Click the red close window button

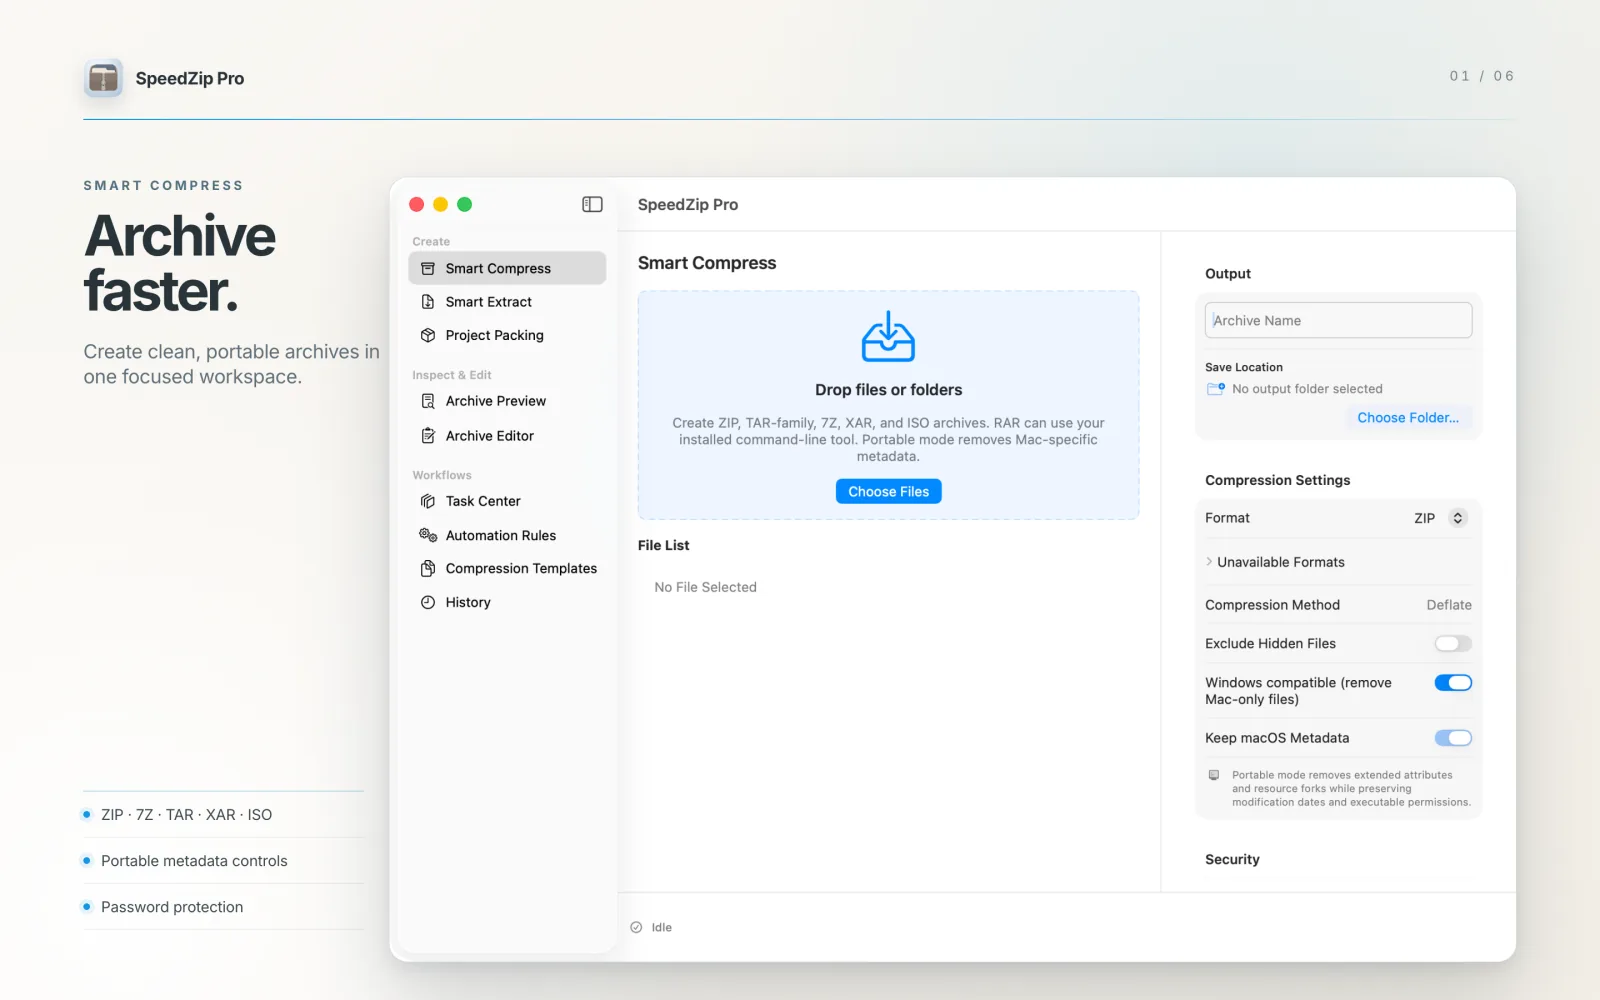tap(417, 204)
